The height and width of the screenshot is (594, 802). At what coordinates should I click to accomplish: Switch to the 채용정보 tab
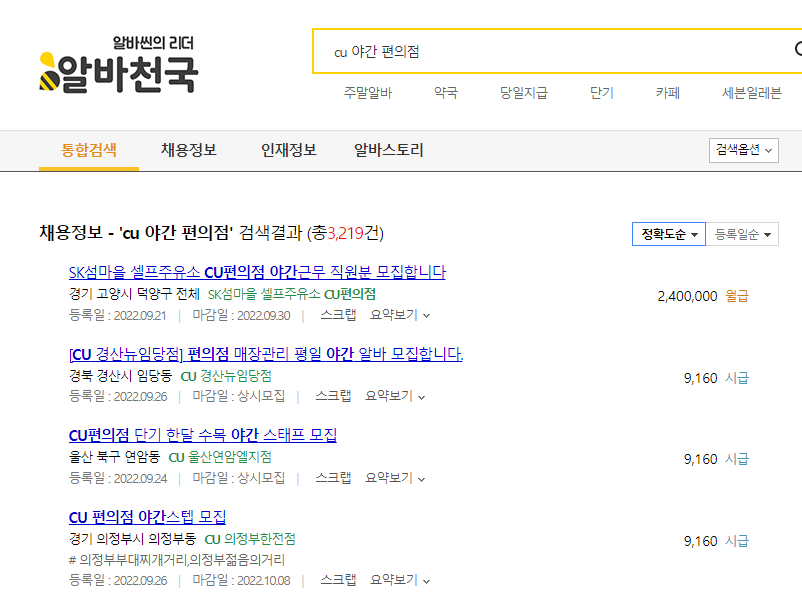point(189,150)
